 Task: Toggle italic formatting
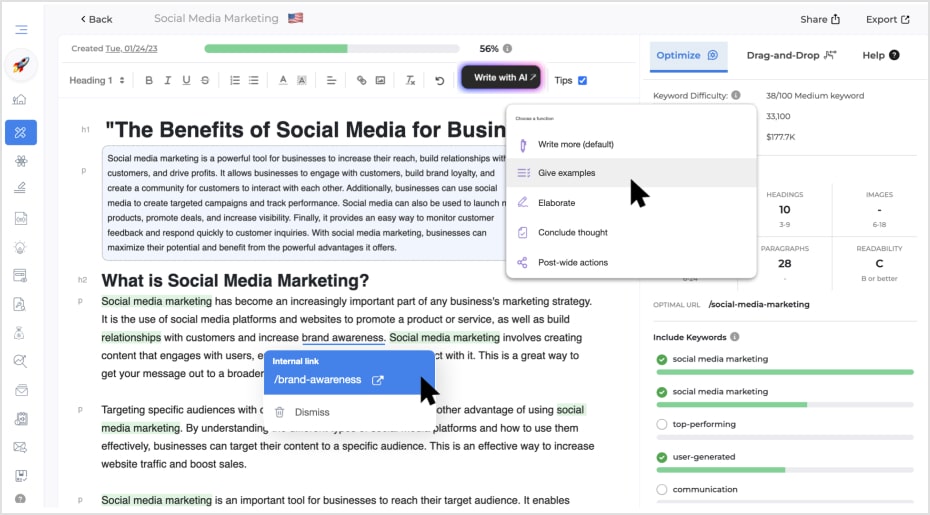click(x=168, y=80)
